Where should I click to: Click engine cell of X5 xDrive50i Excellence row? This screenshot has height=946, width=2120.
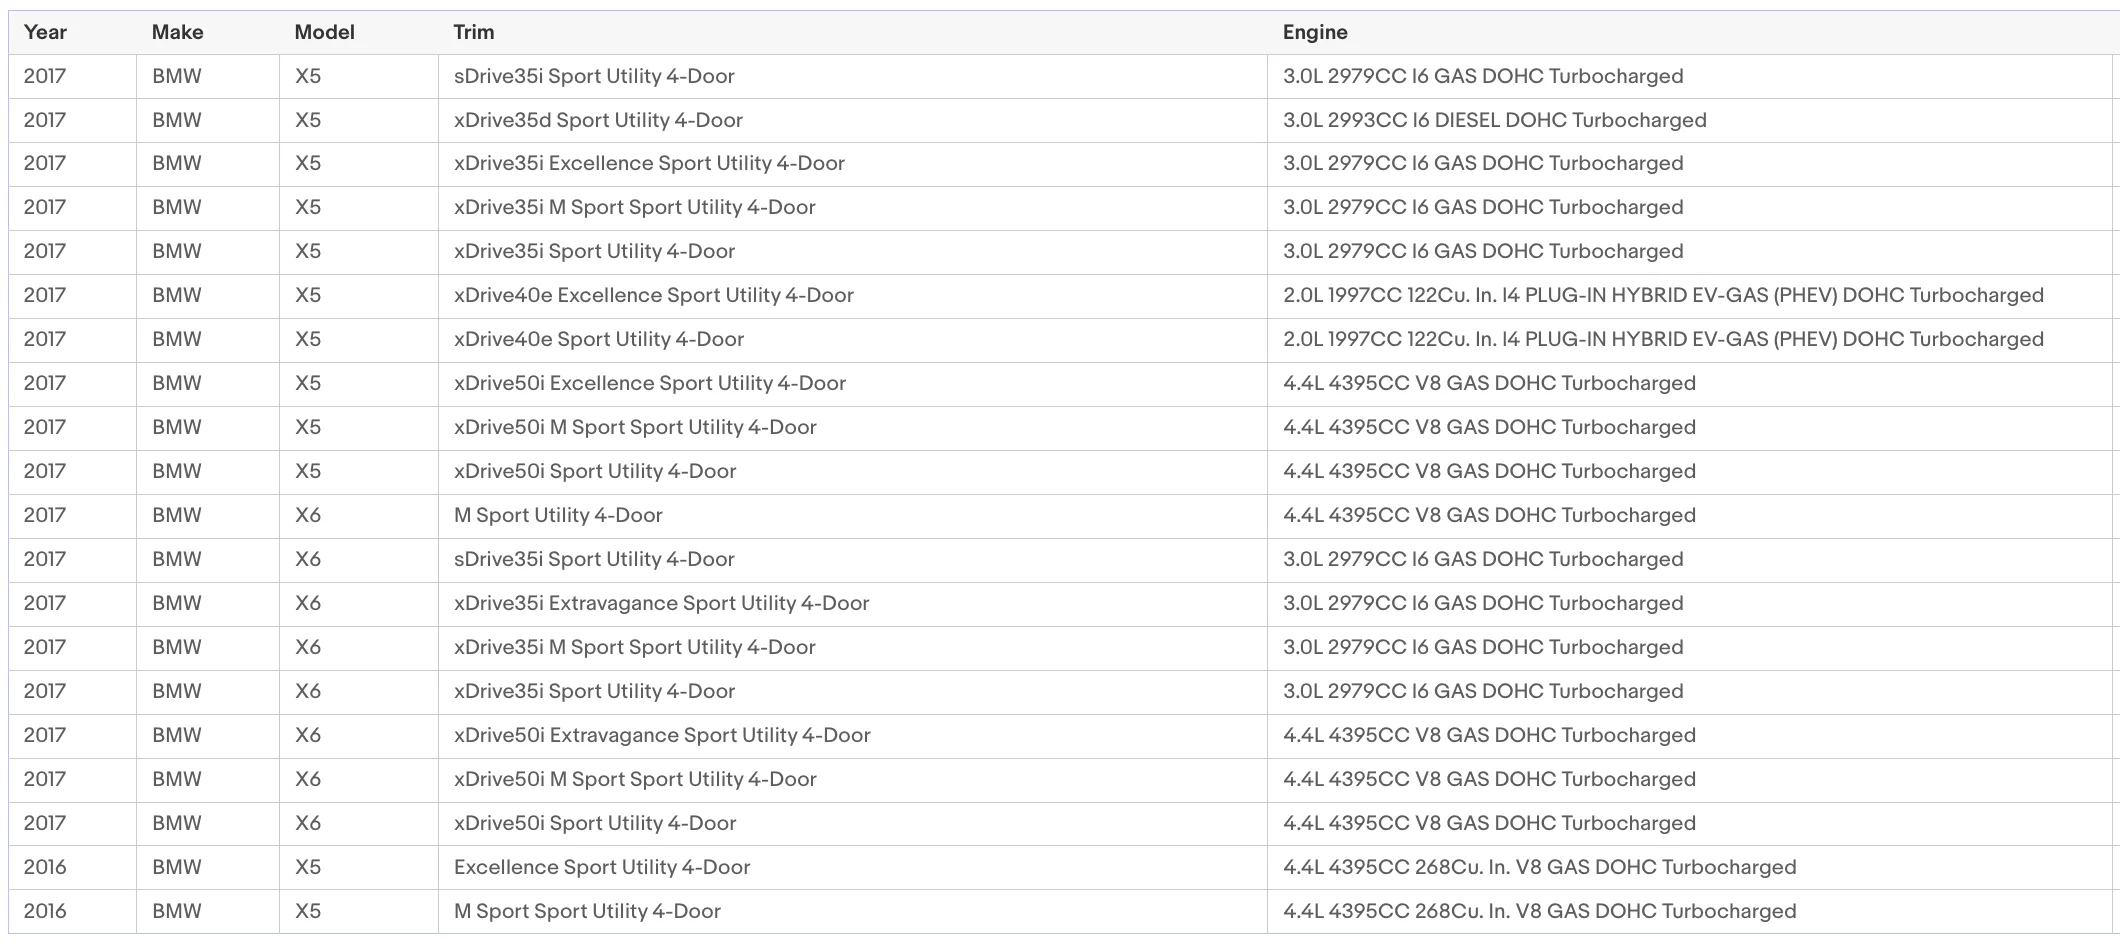(x=1689, y=384)
